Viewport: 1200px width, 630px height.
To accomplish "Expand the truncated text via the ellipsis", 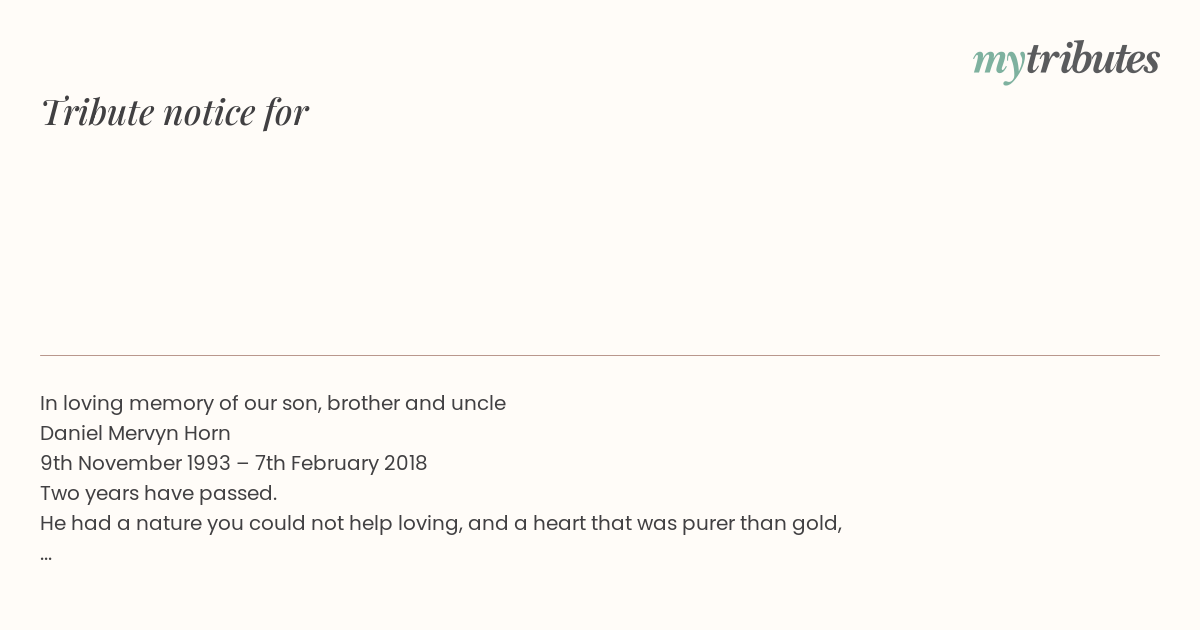I will tap(46, 556).
